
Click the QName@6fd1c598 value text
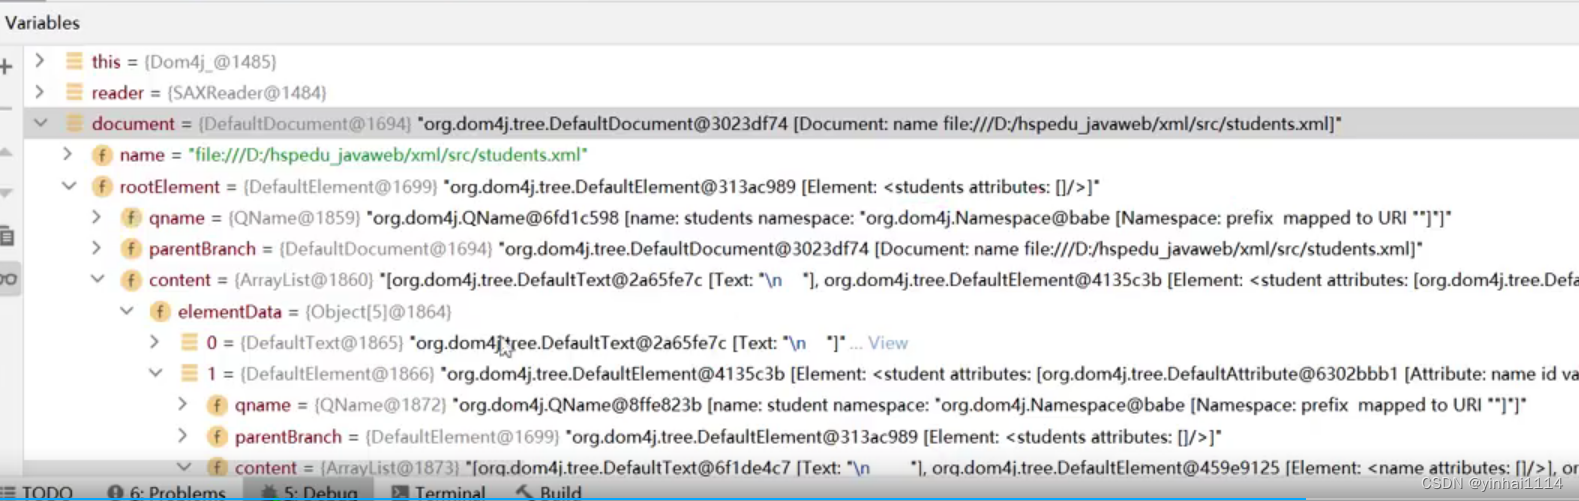pos(908,218)
